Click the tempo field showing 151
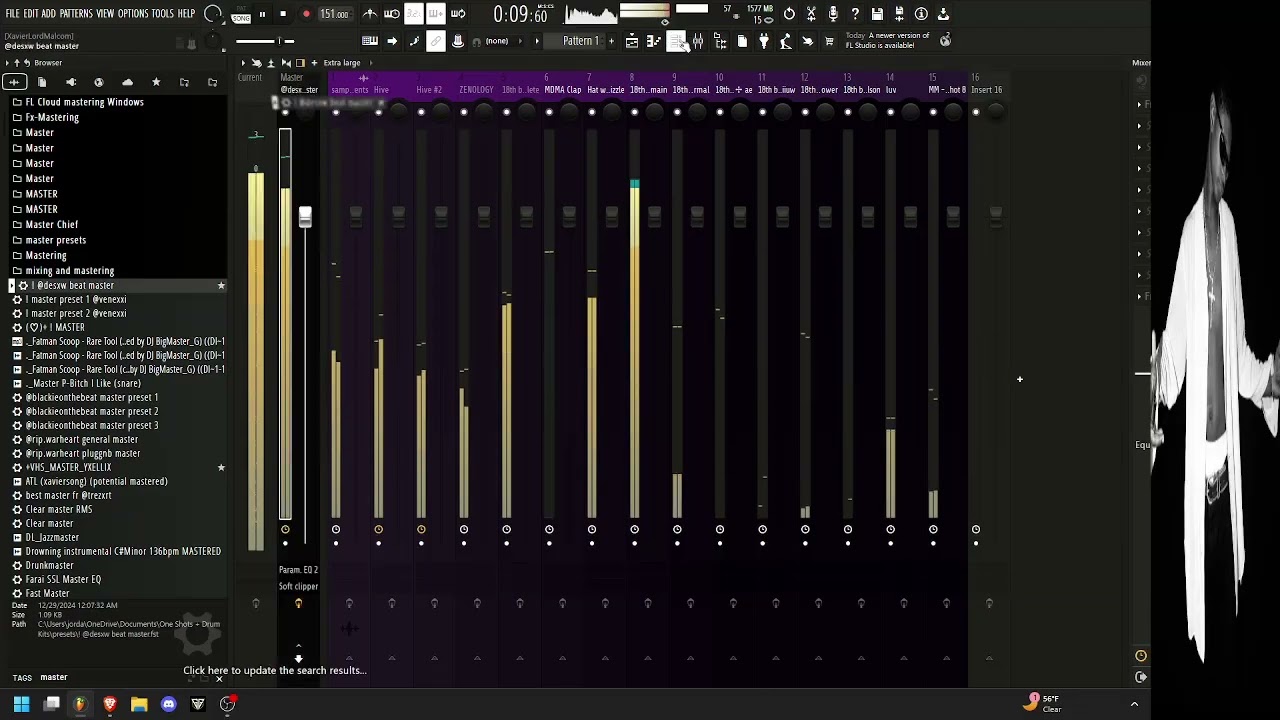This screenshot has width=1280, height=720. 334,15
